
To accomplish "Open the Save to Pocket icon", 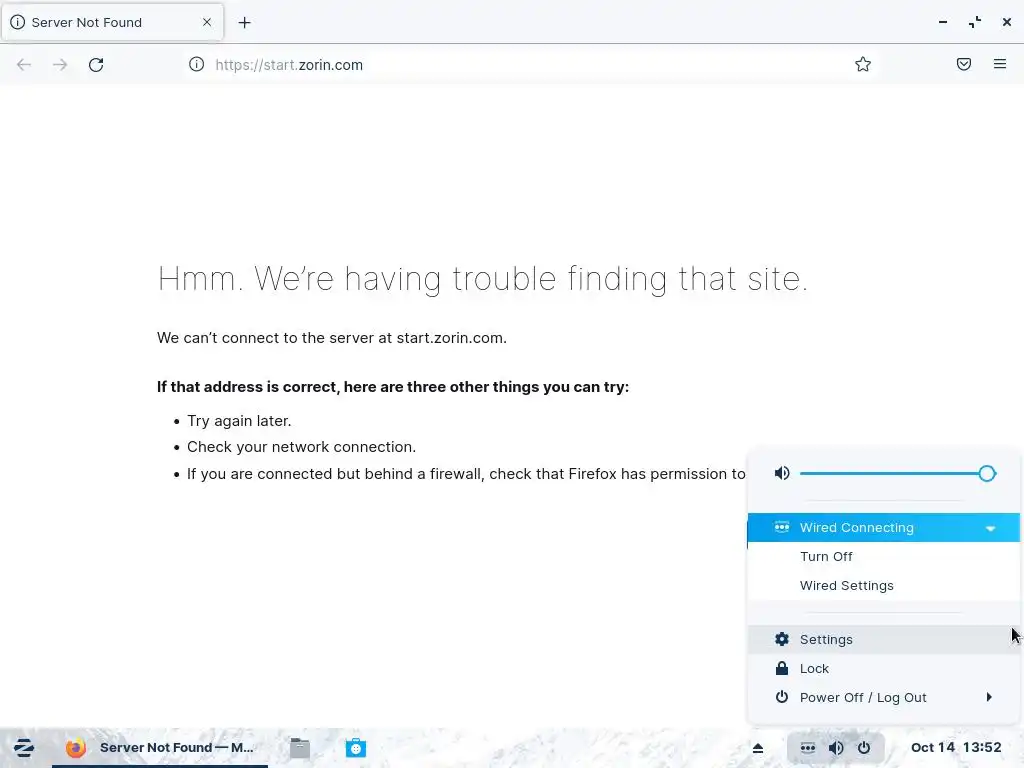I will coord(964,64).
